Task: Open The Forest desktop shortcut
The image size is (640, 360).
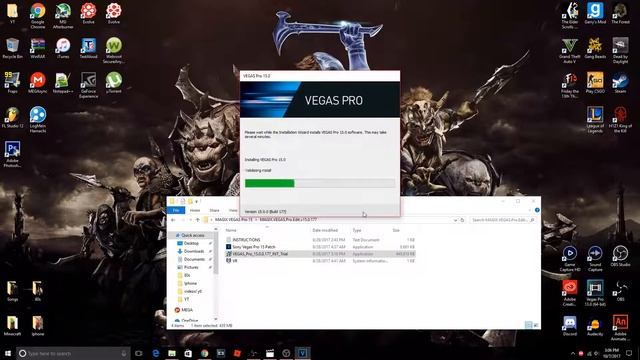Action: point(620,13)
